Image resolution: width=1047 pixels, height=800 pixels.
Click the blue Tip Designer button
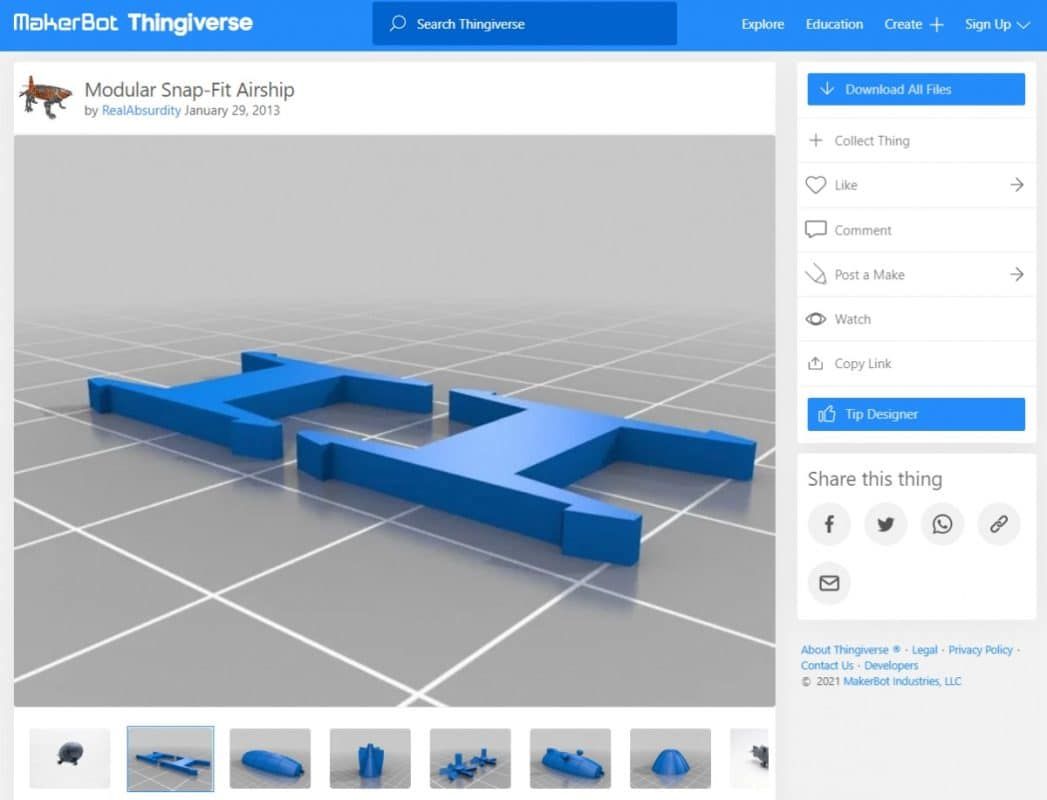pyautogui.click(x=915, y=413)
